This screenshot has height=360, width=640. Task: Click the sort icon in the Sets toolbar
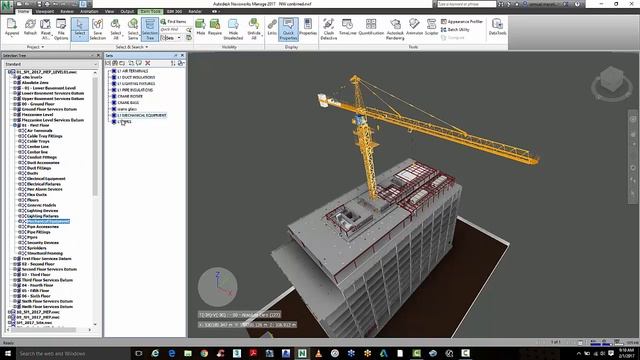(x=173, y=63)
